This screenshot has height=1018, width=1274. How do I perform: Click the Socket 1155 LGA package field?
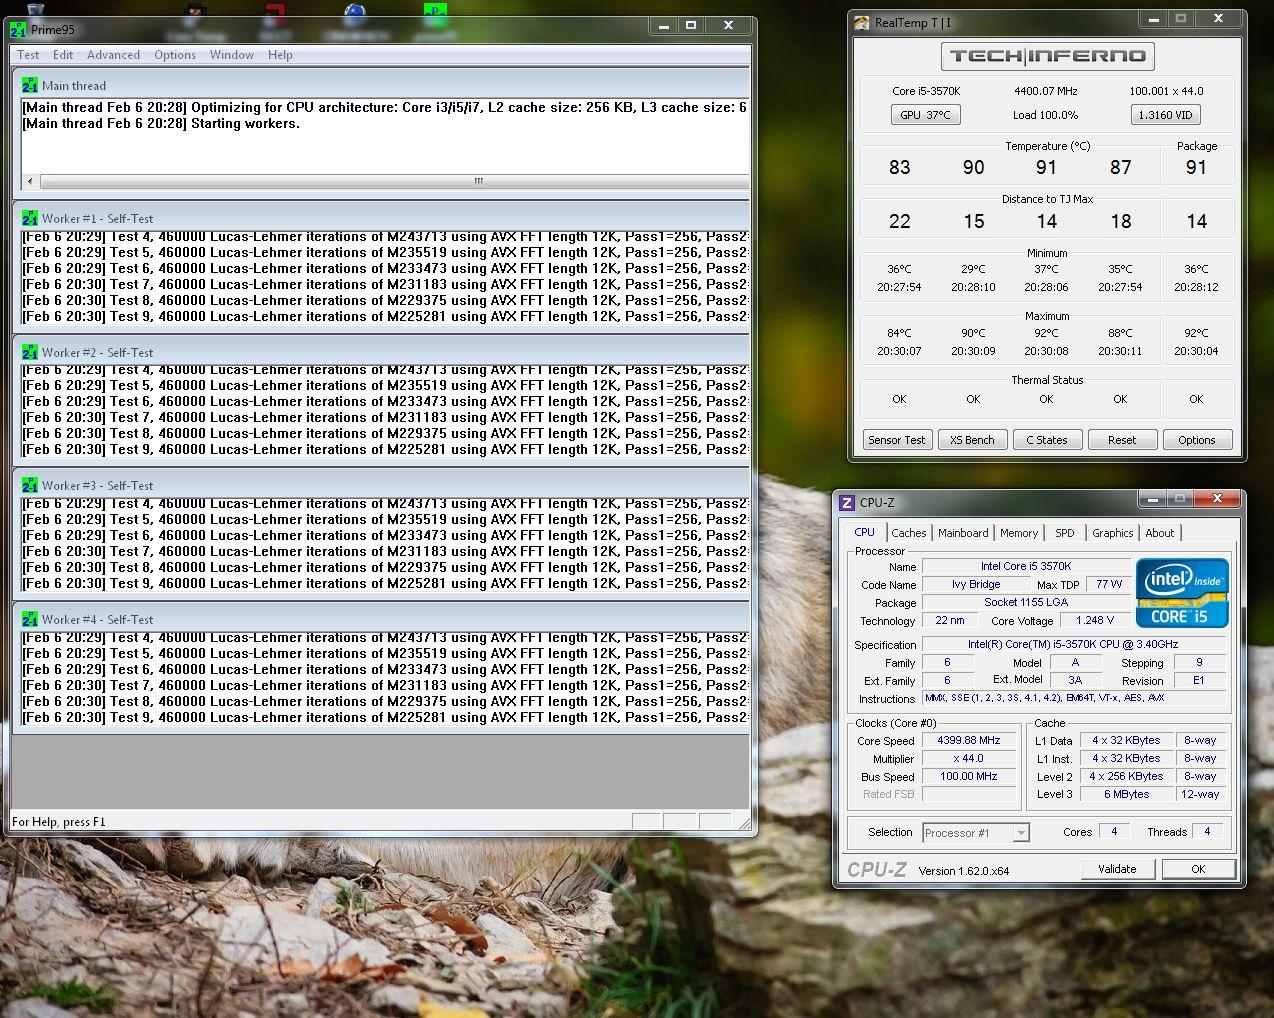(x=1026, y=602)
